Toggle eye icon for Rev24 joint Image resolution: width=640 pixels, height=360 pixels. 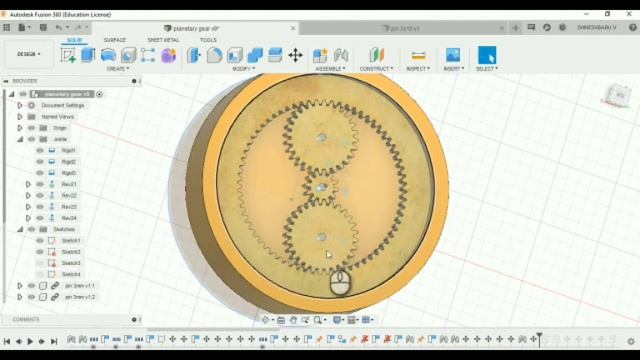pos(40,218)
